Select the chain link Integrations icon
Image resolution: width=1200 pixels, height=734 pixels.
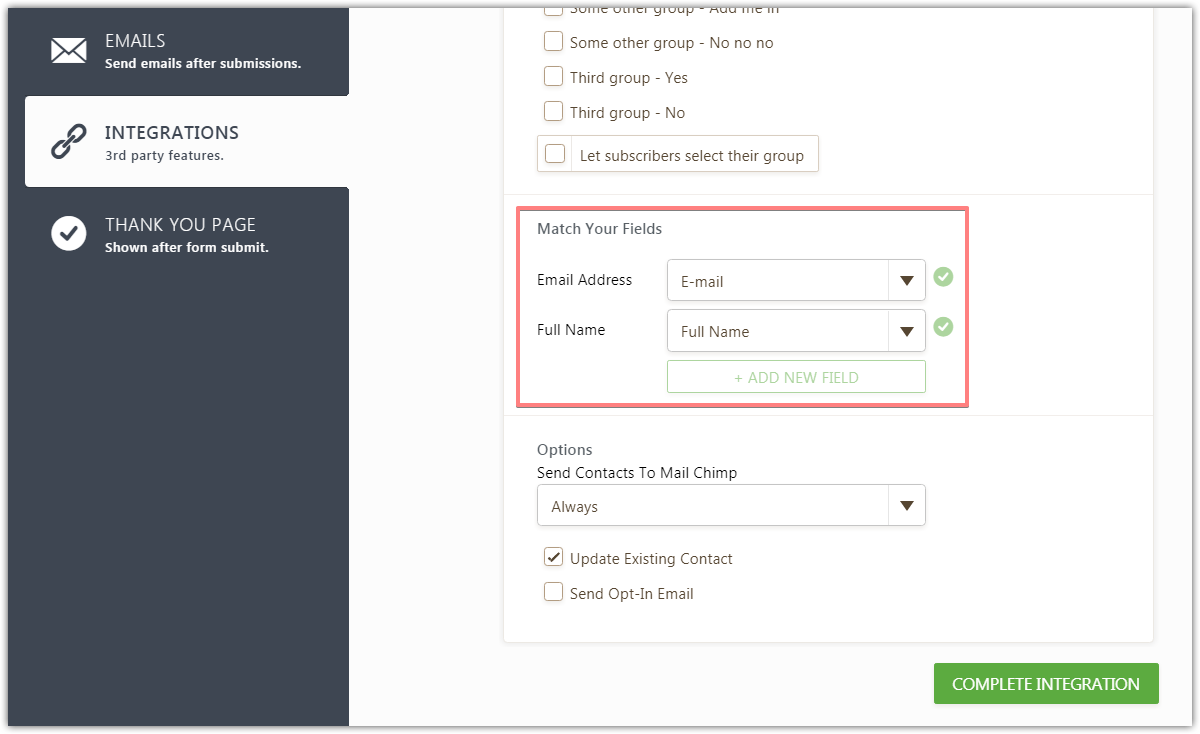click(x=68, y=141)
